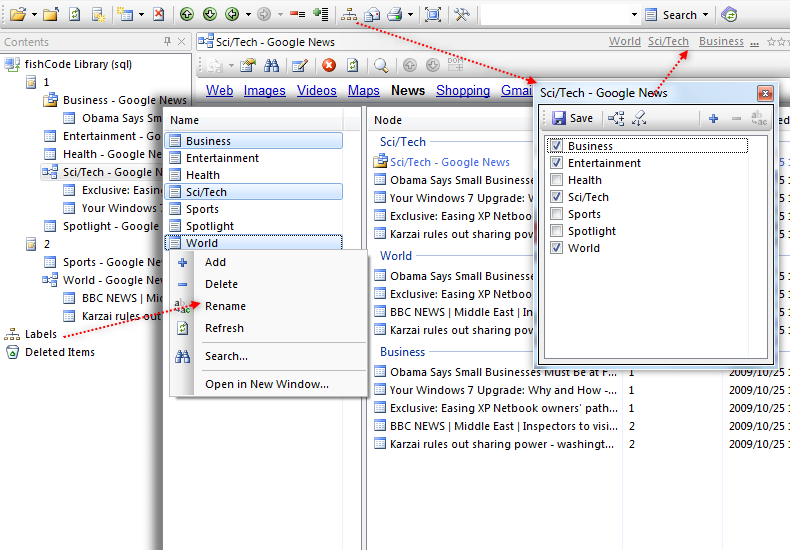Image resolution: width=790 pixels, height=550 pixels.
Task: Click the green up arrow navigation icon
Action: coord(187,15)
